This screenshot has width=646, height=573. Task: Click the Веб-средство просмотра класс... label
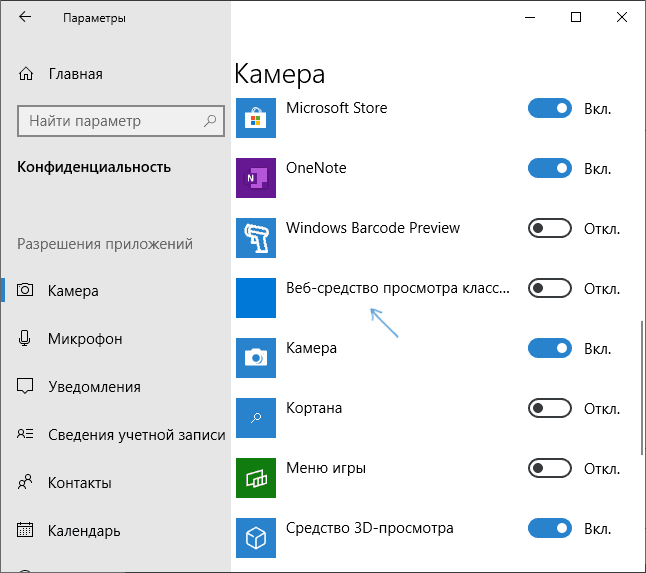pos(398,288)
